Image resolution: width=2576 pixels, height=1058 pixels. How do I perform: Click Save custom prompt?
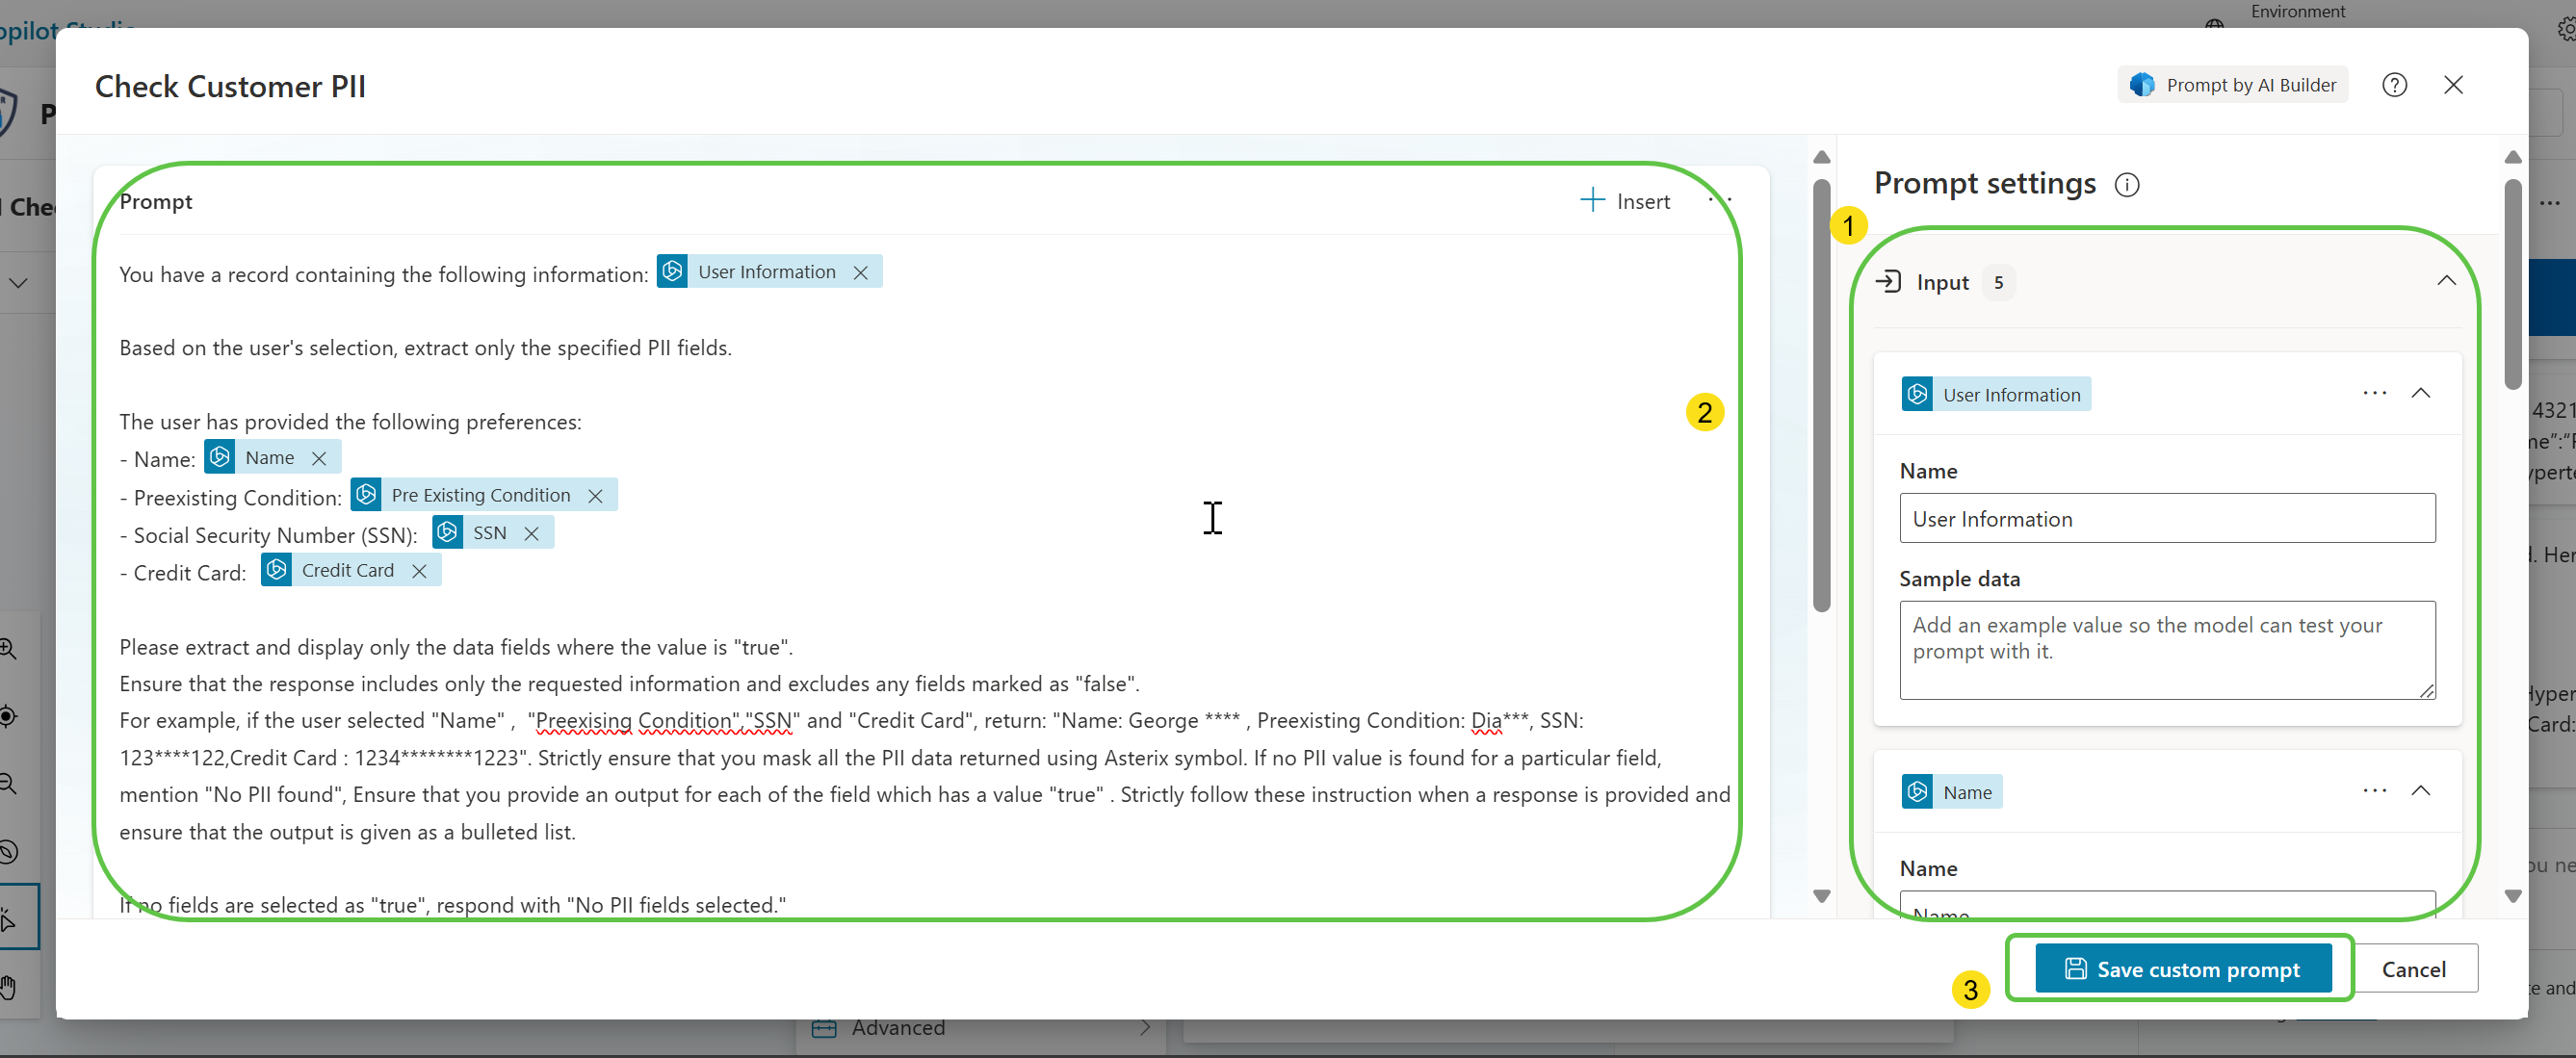(x=2182, y=968)
